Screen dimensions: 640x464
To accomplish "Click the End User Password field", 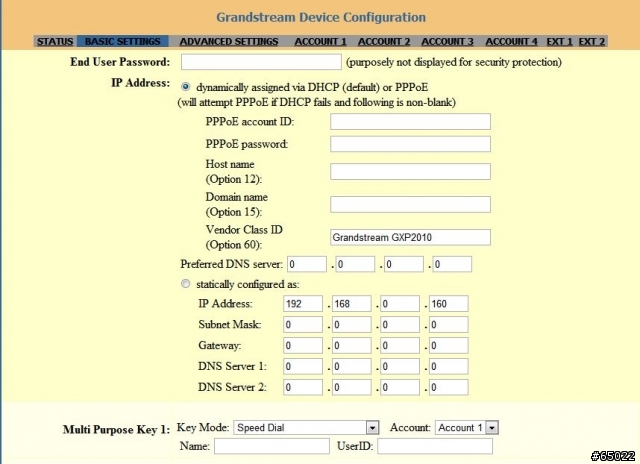I will 261,62.
